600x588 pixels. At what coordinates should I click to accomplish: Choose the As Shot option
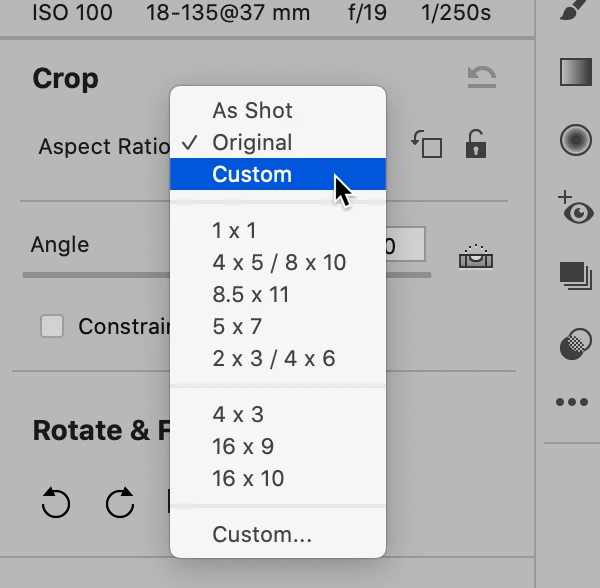(252, 110)
